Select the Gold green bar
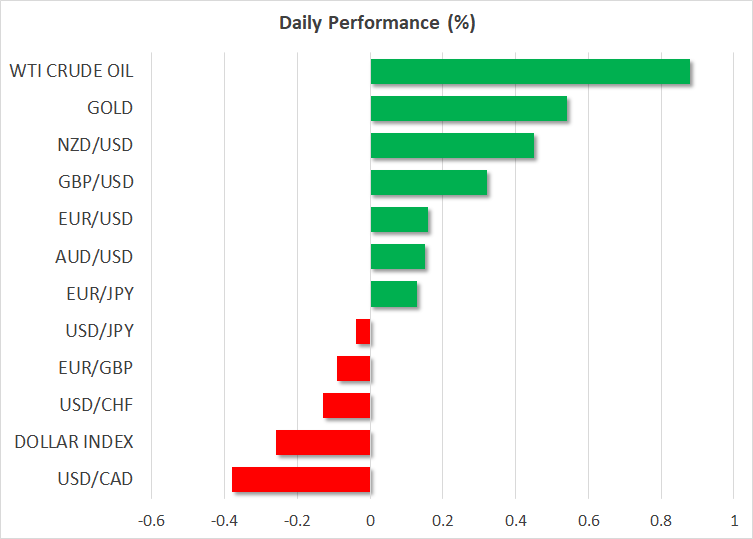 point(469,109)
